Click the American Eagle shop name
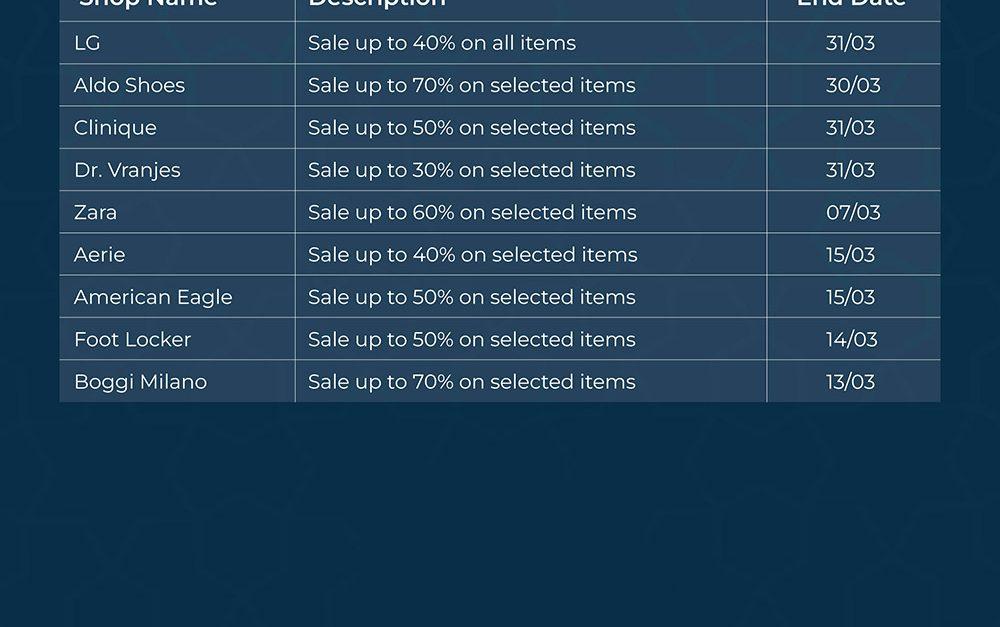The height and width of the screenshot is (627, 1000). click(153, 297)
